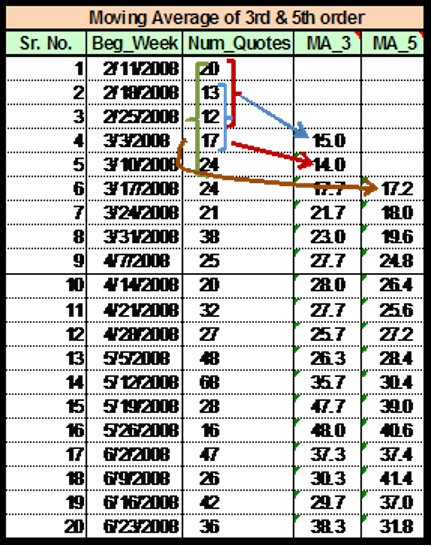Click Num_Quotes value '42' in row 19
The width and height of the screenshot is (432, 546).
click(x=238, y=502)
